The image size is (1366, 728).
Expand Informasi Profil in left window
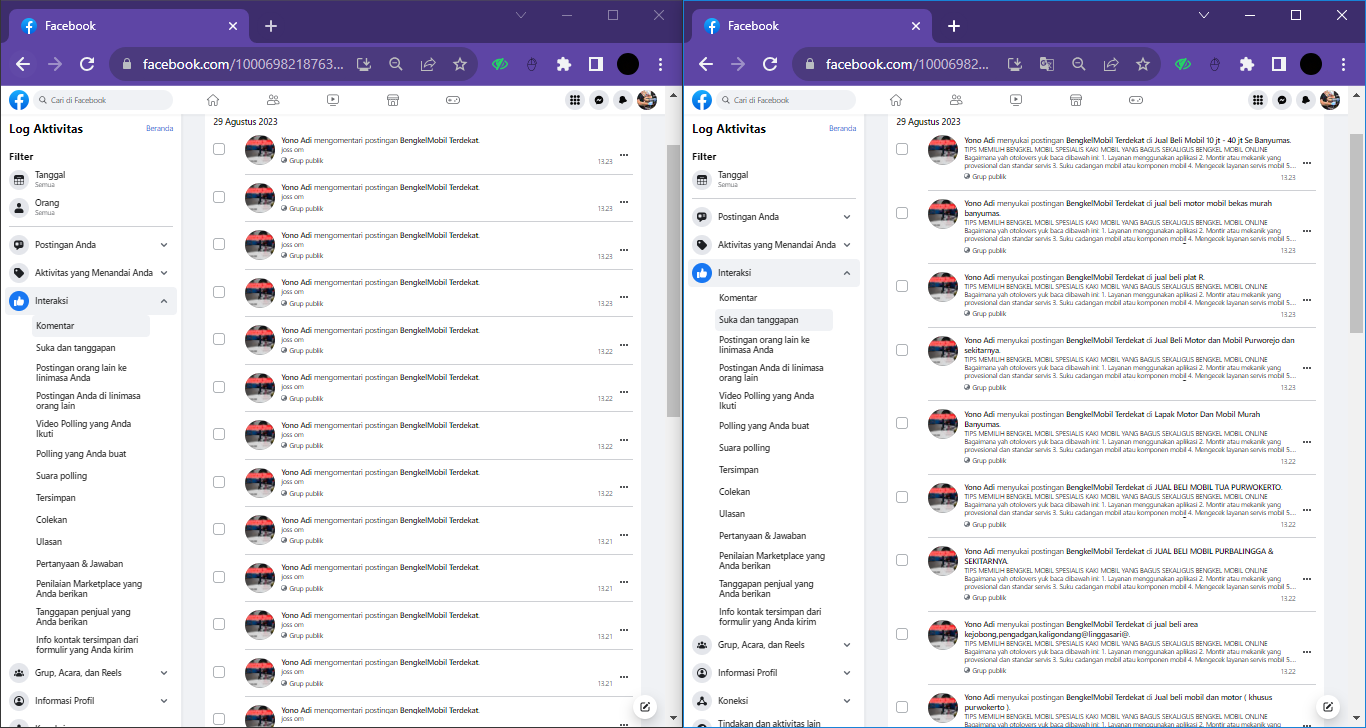pos(91,701)
